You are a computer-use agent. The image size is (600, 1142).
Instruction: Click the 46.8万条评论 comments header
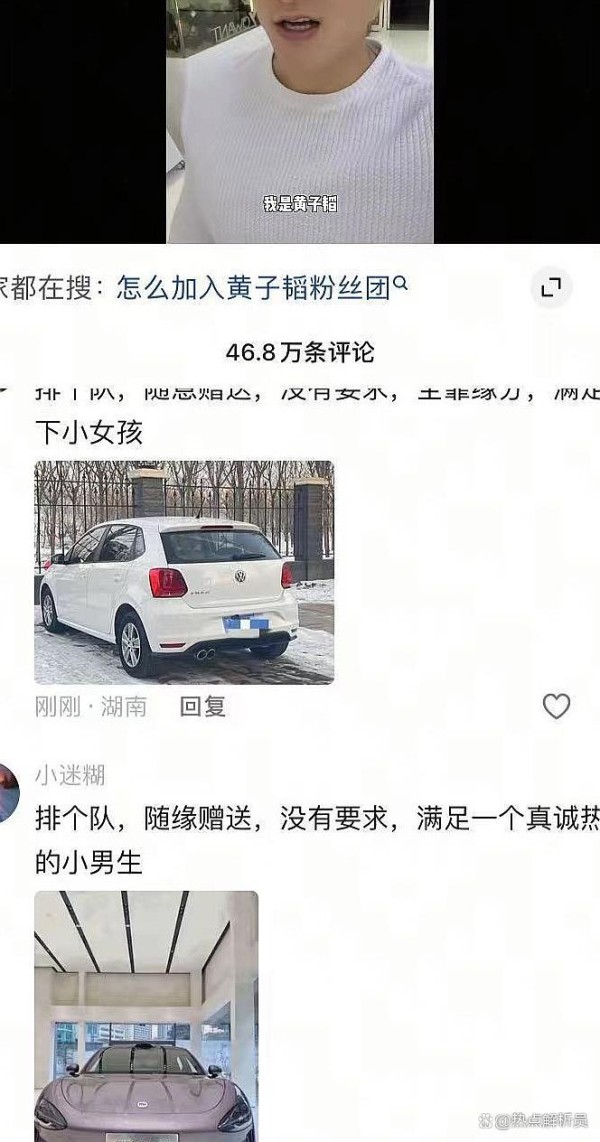[300, 353]
